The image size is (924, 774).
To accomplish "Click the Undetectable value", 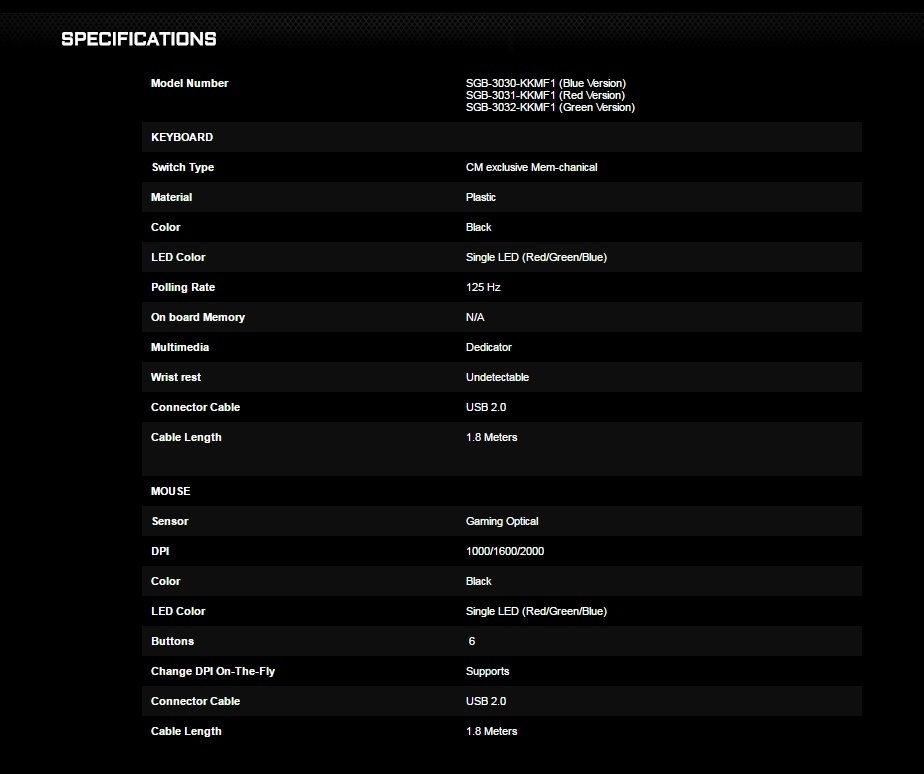I will click(497, 377).
